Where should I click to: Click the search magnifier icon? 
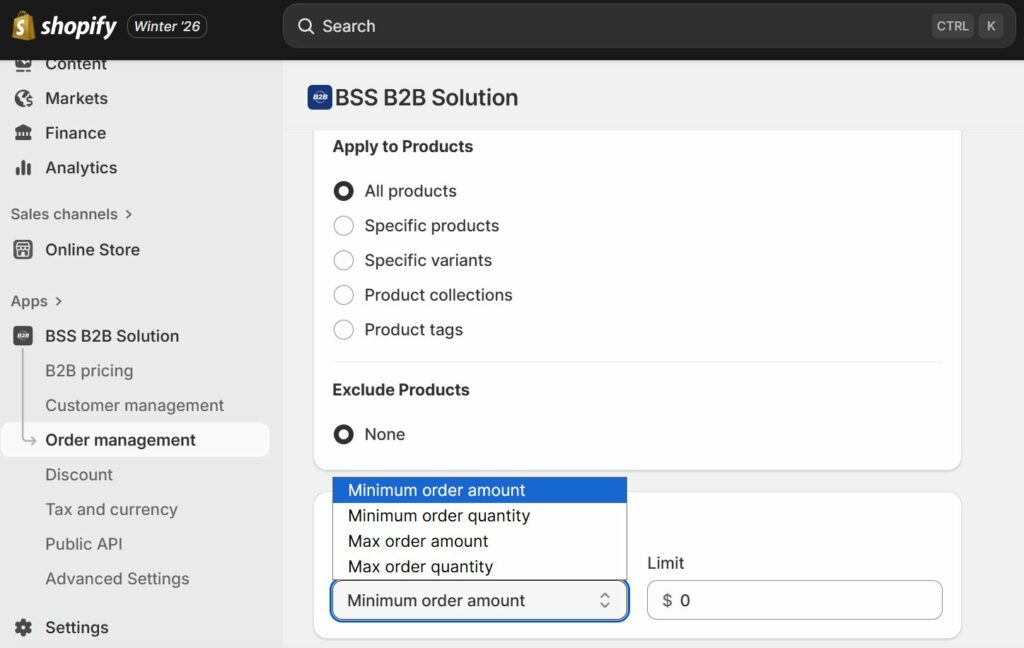click(306, 26)
